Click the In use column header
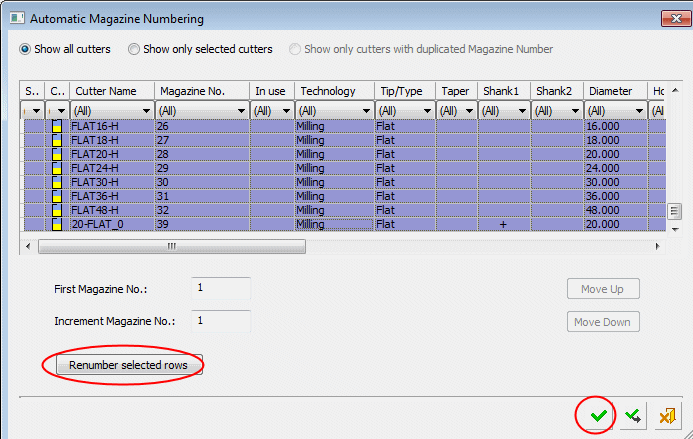 [x=271, y=91]
